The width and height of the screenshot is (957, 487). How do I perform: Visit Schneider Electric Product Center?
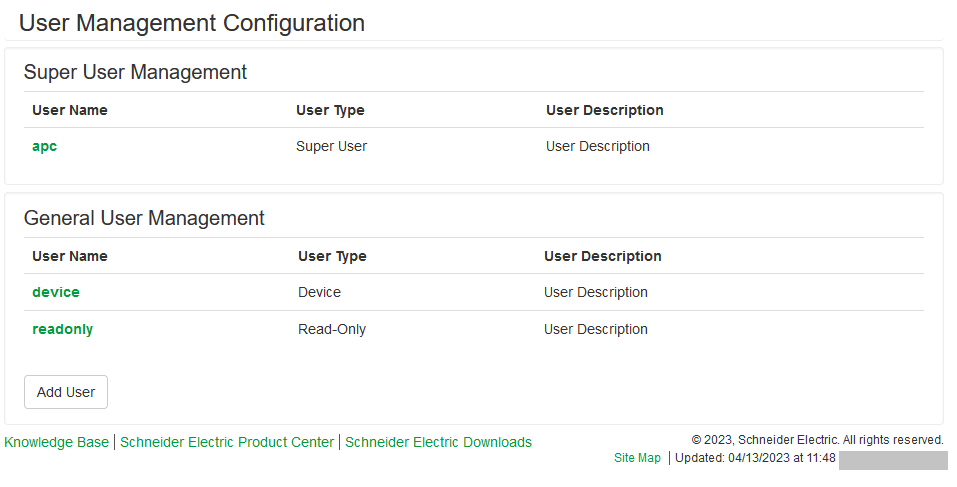pos(227,442)
